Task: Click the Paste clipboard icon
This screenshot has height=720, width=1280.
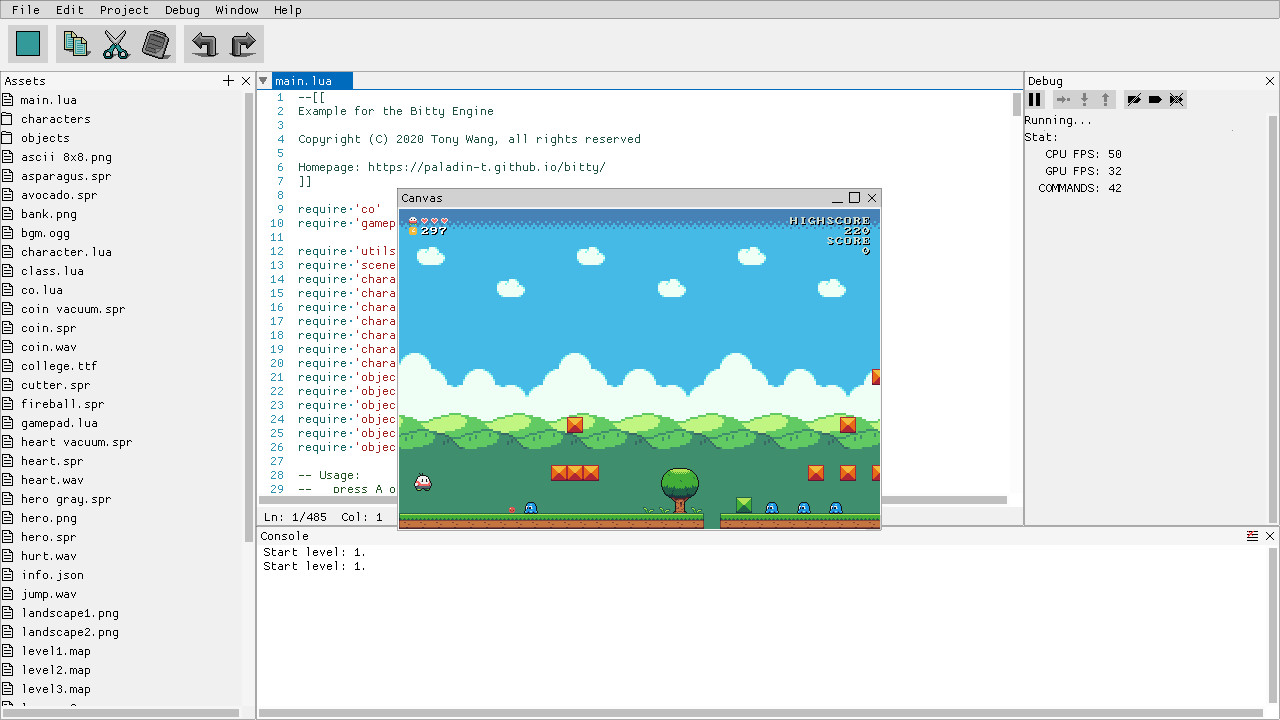Action: 156,43
